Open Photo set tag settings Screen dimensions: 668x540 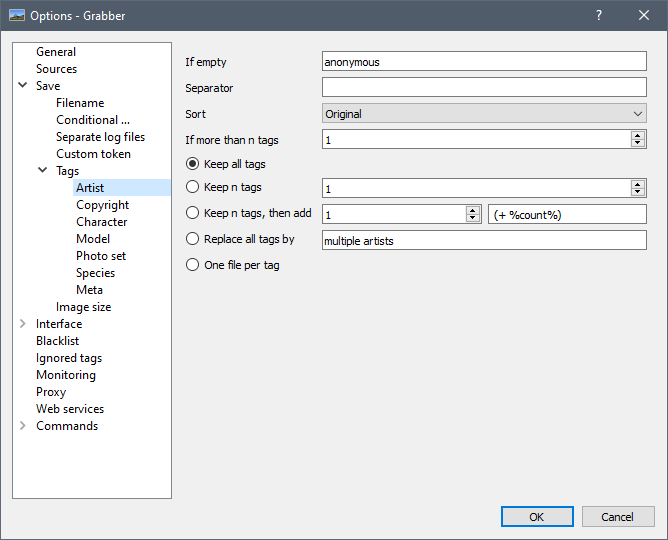tap(101, 256)
